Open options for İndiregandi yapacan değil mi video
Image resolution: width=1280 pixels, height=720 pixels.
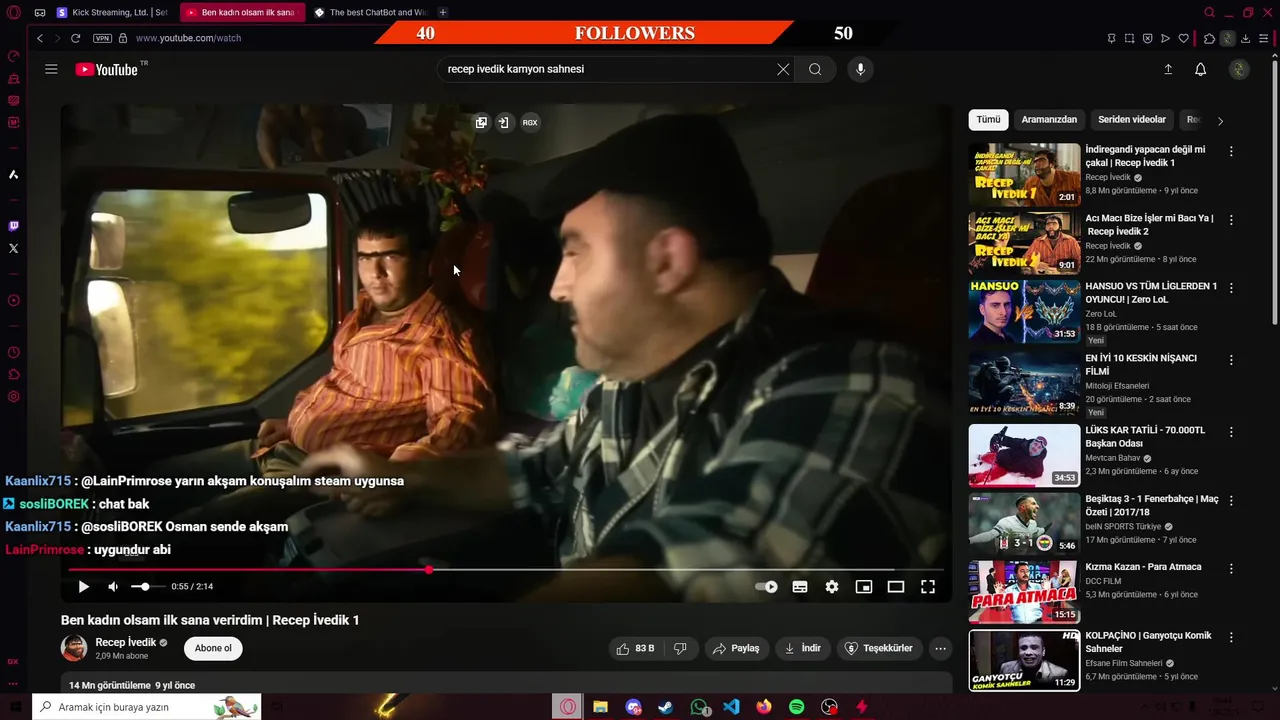pos(1231,151)
